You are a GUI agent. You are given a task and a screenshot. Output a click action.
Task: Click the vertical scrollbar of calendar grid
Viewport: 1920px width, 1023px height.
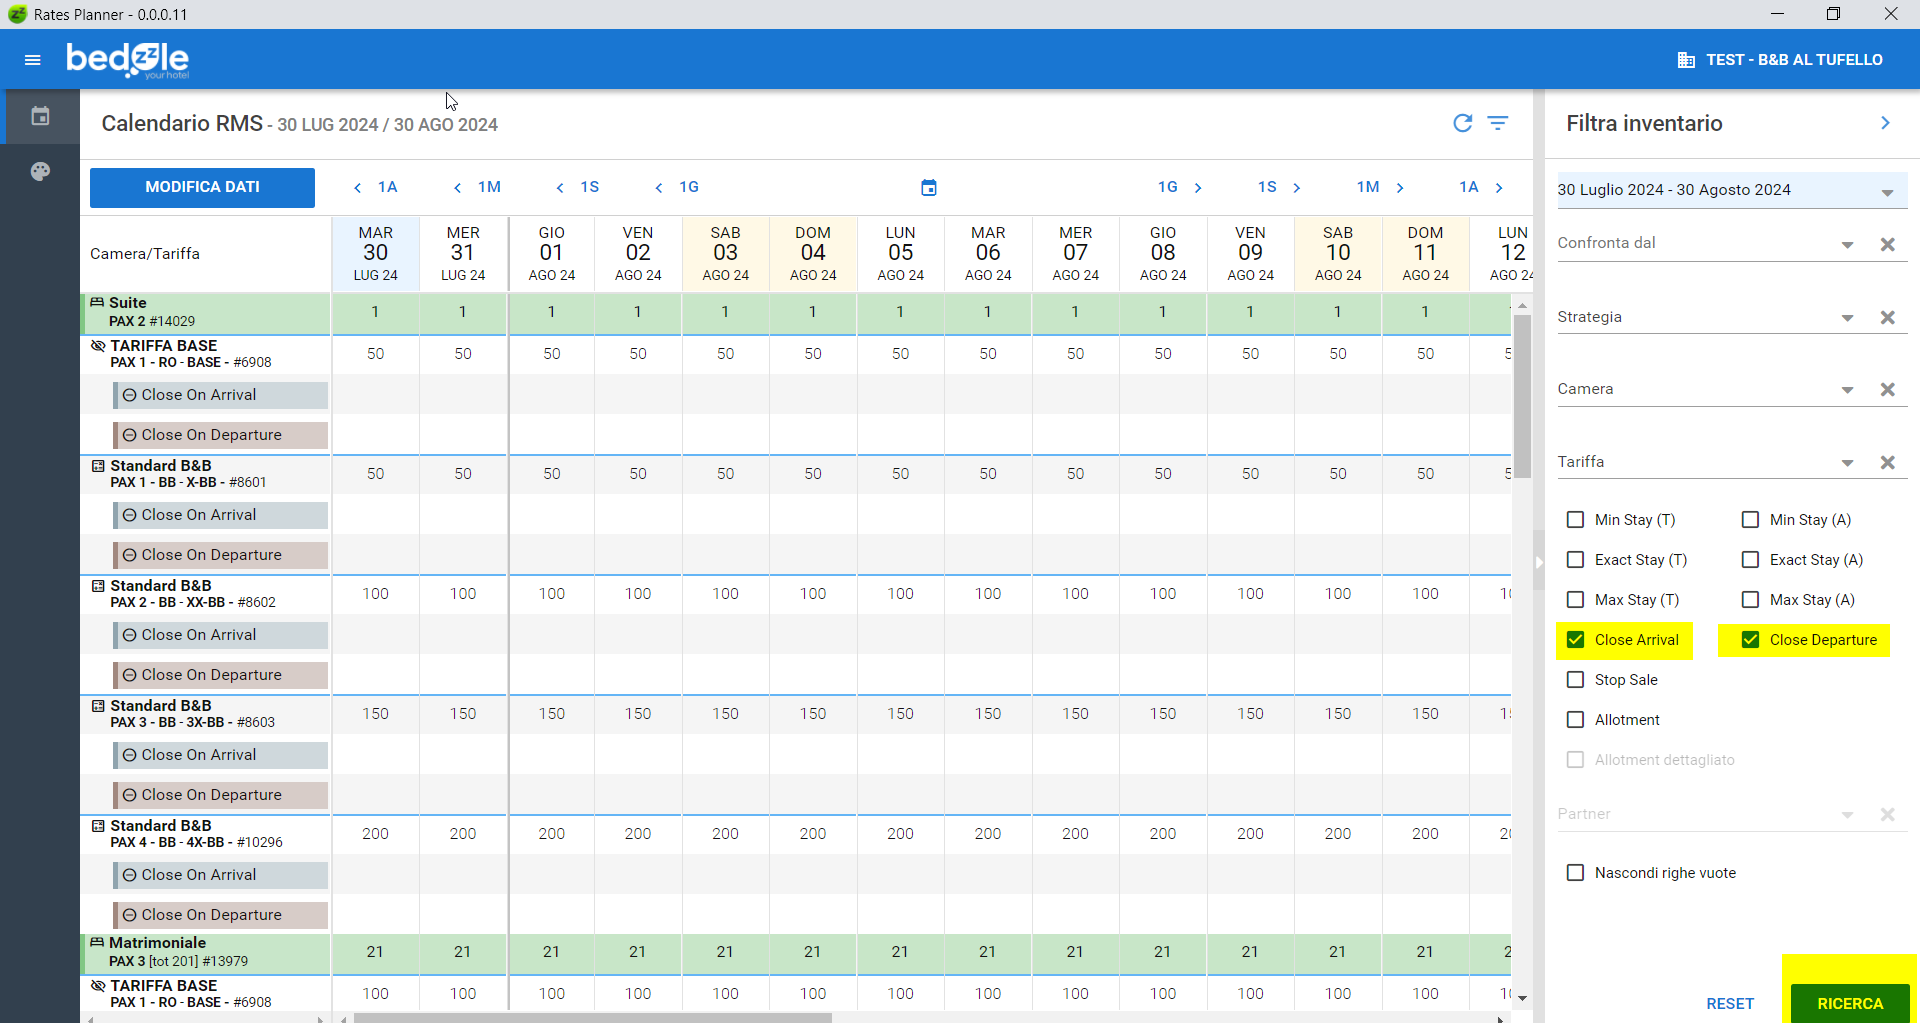pos(1522,397)
